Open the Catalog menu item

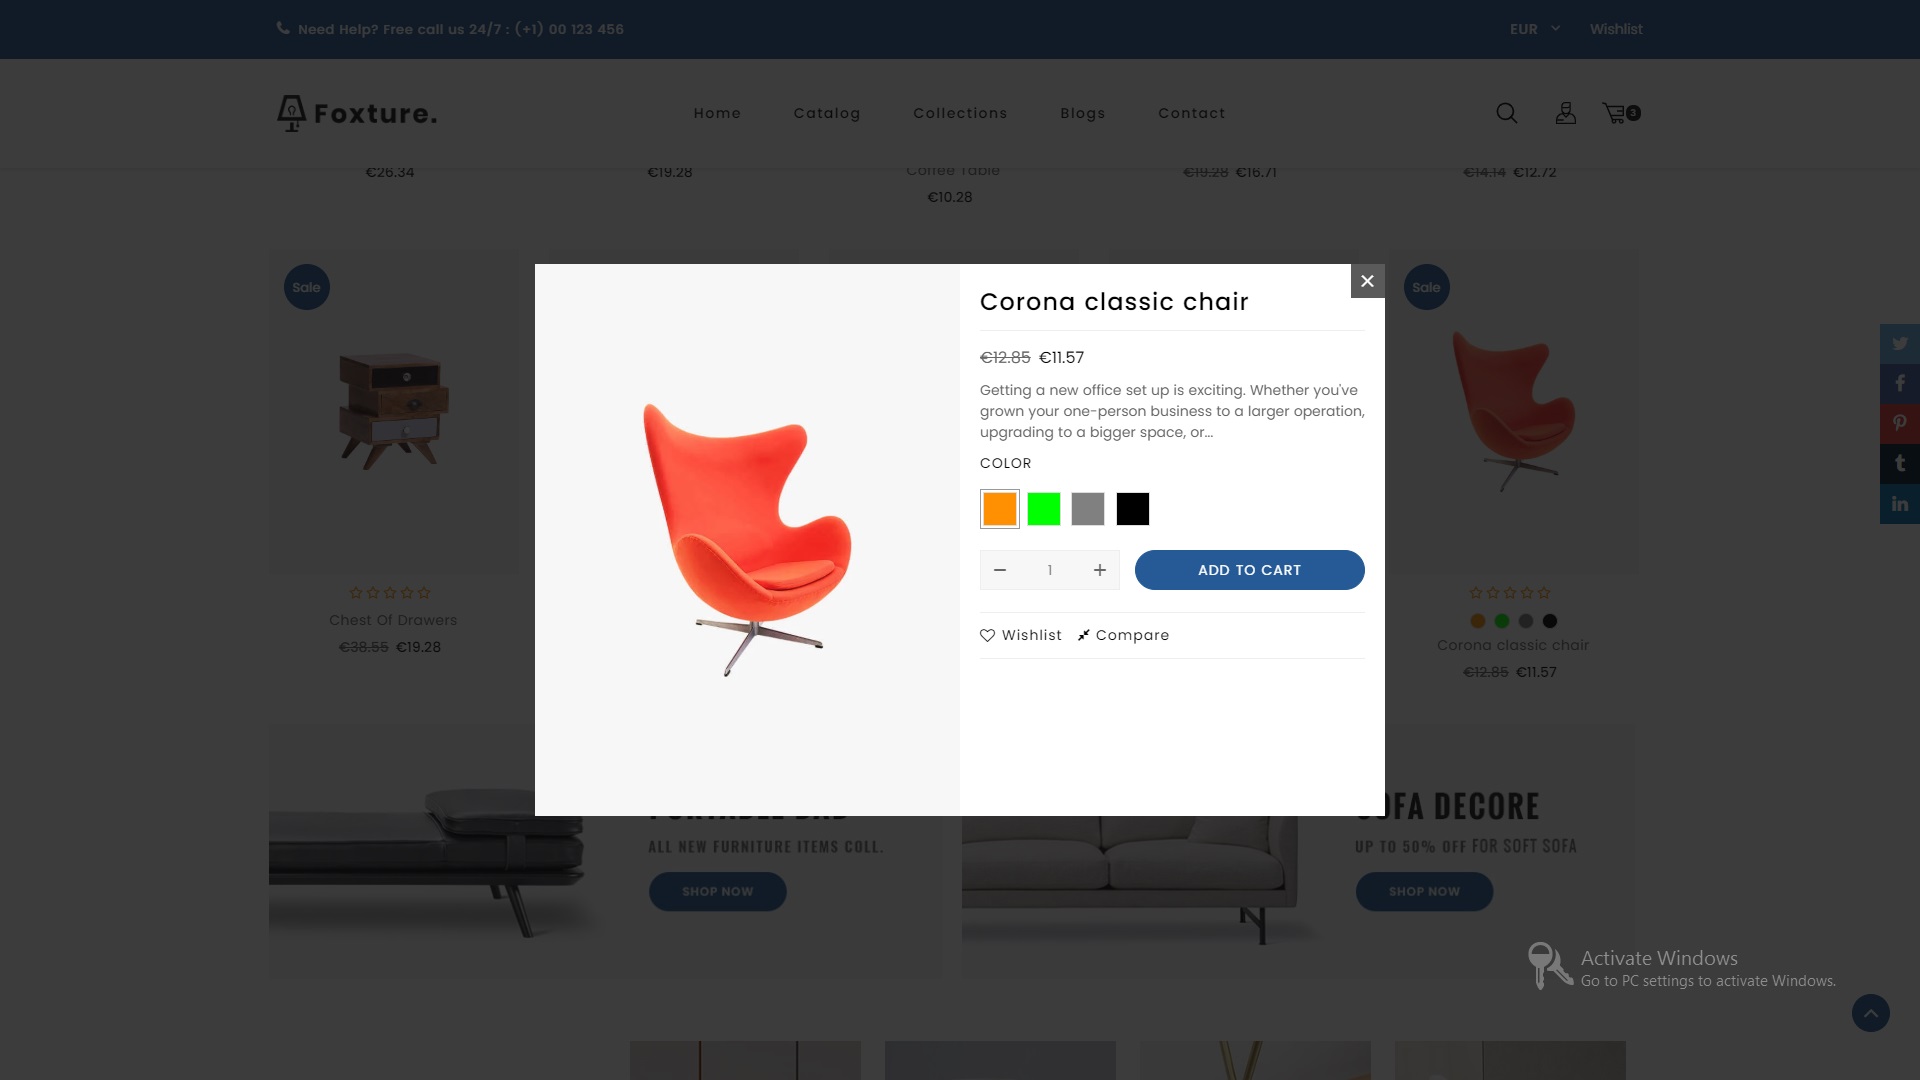tap(827, 113)
